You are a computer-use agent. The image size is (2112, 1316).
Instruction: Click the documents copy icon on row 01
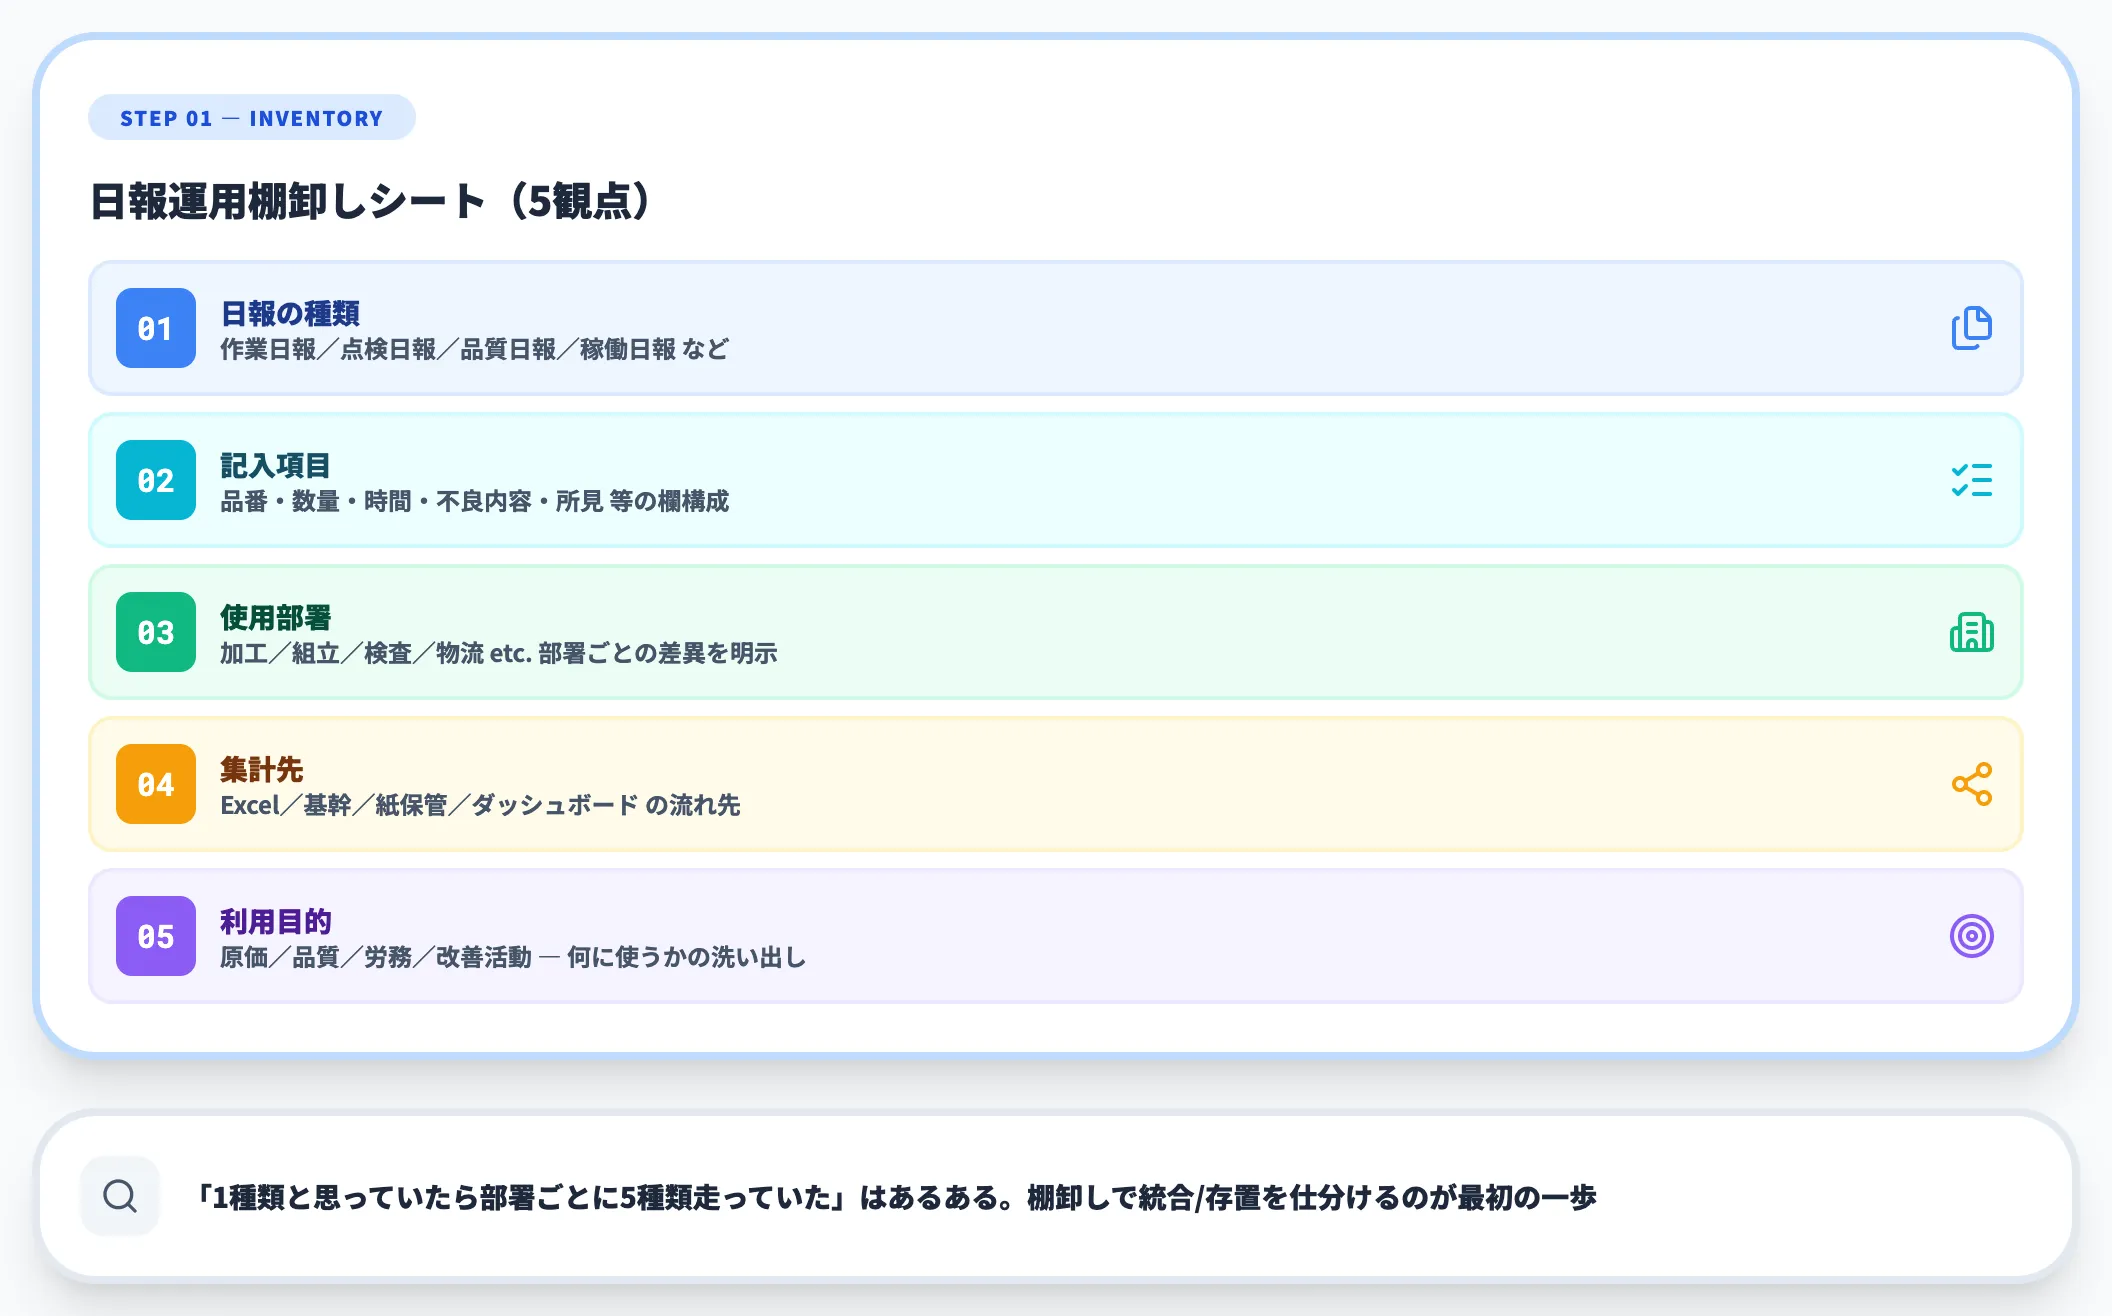[x=1971, y=328]
